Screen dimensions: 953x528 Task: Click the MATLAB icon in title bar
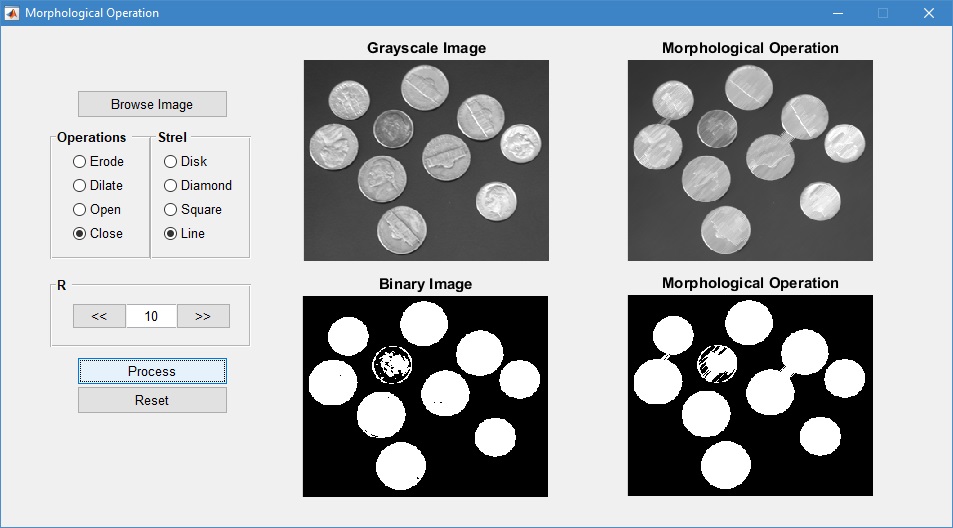(x=12, y=13)
